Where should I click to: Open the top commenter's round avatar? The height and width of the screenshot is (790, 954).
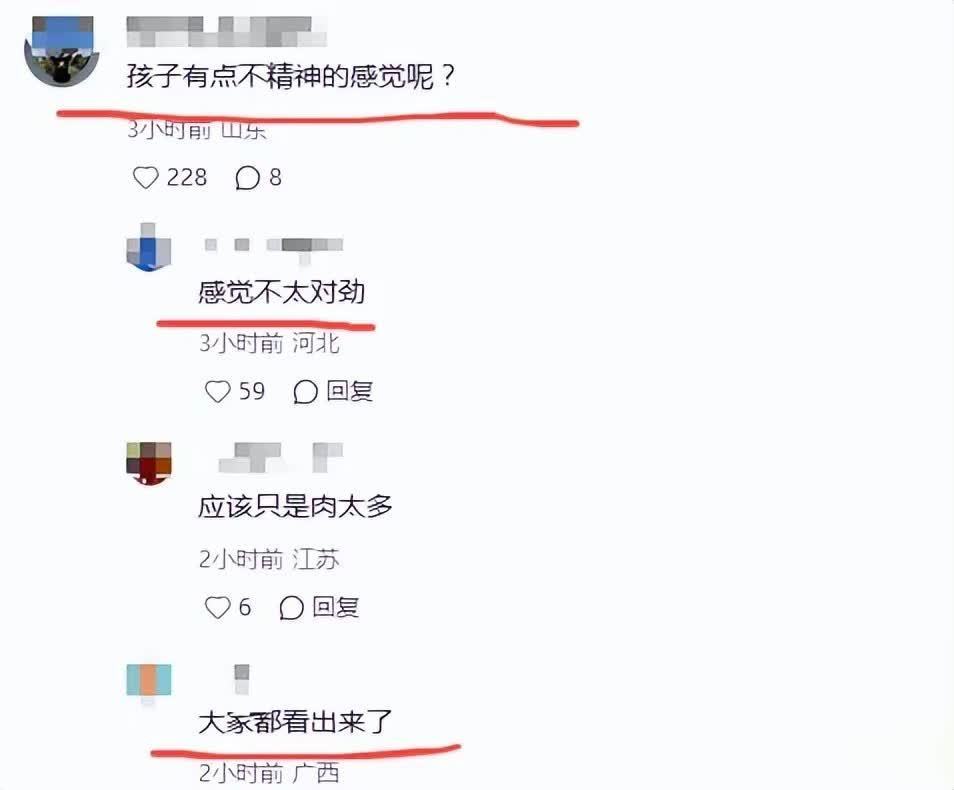[x=61, y=51]
